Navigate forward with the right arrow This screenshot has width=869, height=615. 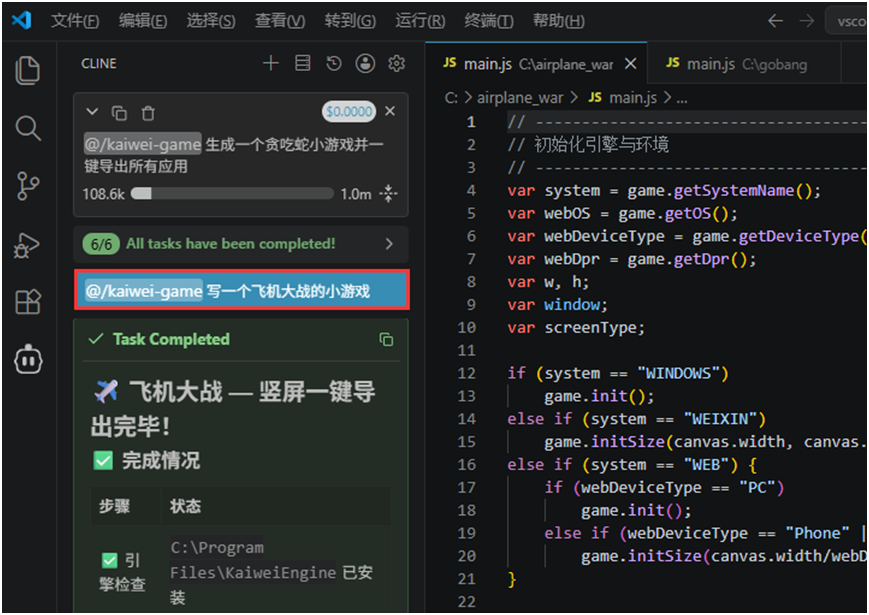click(x=807, y=21)
